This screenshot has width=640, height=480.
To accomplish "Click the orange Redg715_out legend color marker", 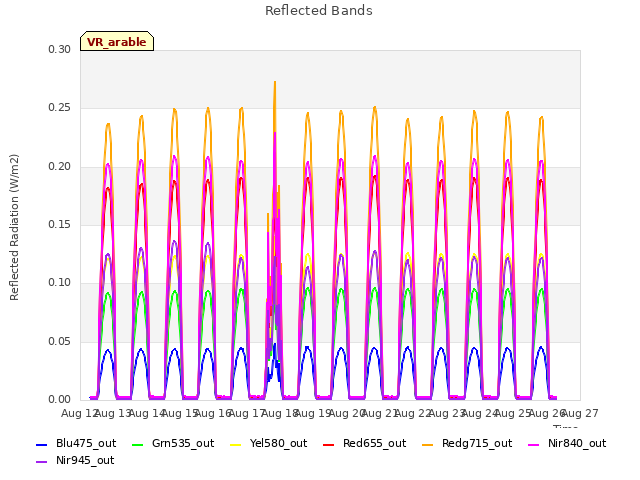I will 428,444.
